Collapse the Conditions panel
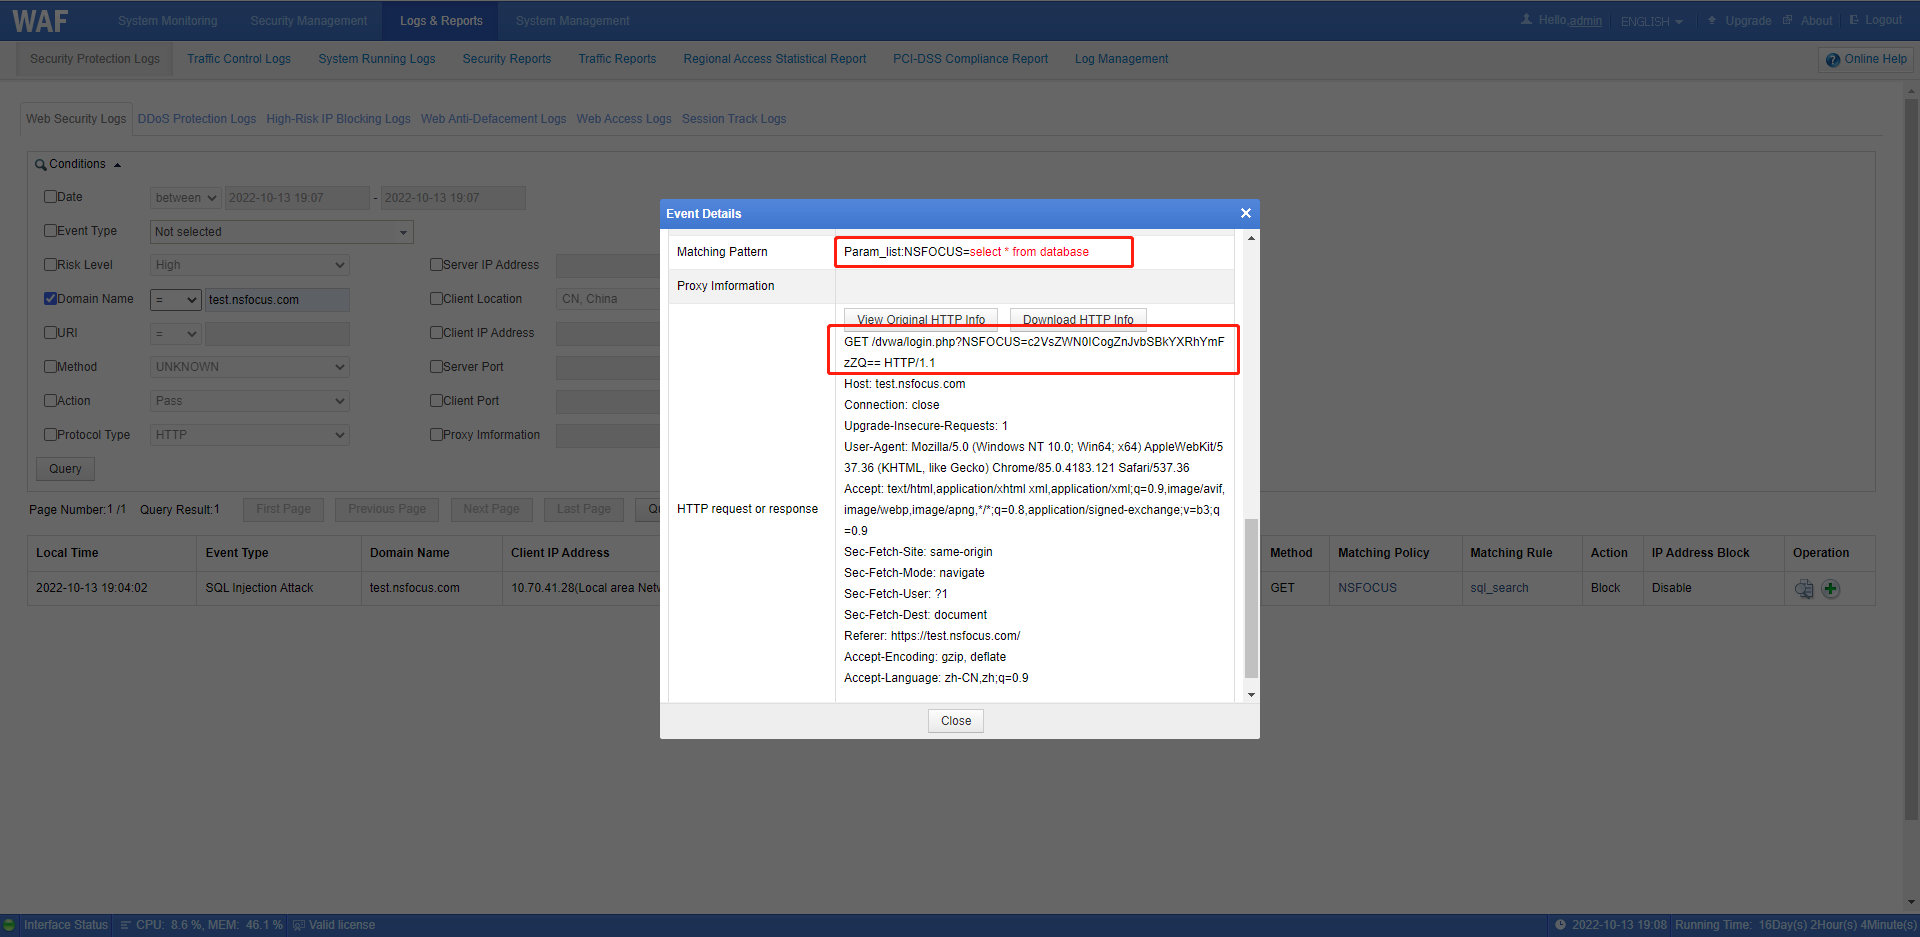Viewport: 1920px width, 937px height. [x=117, y=165]
